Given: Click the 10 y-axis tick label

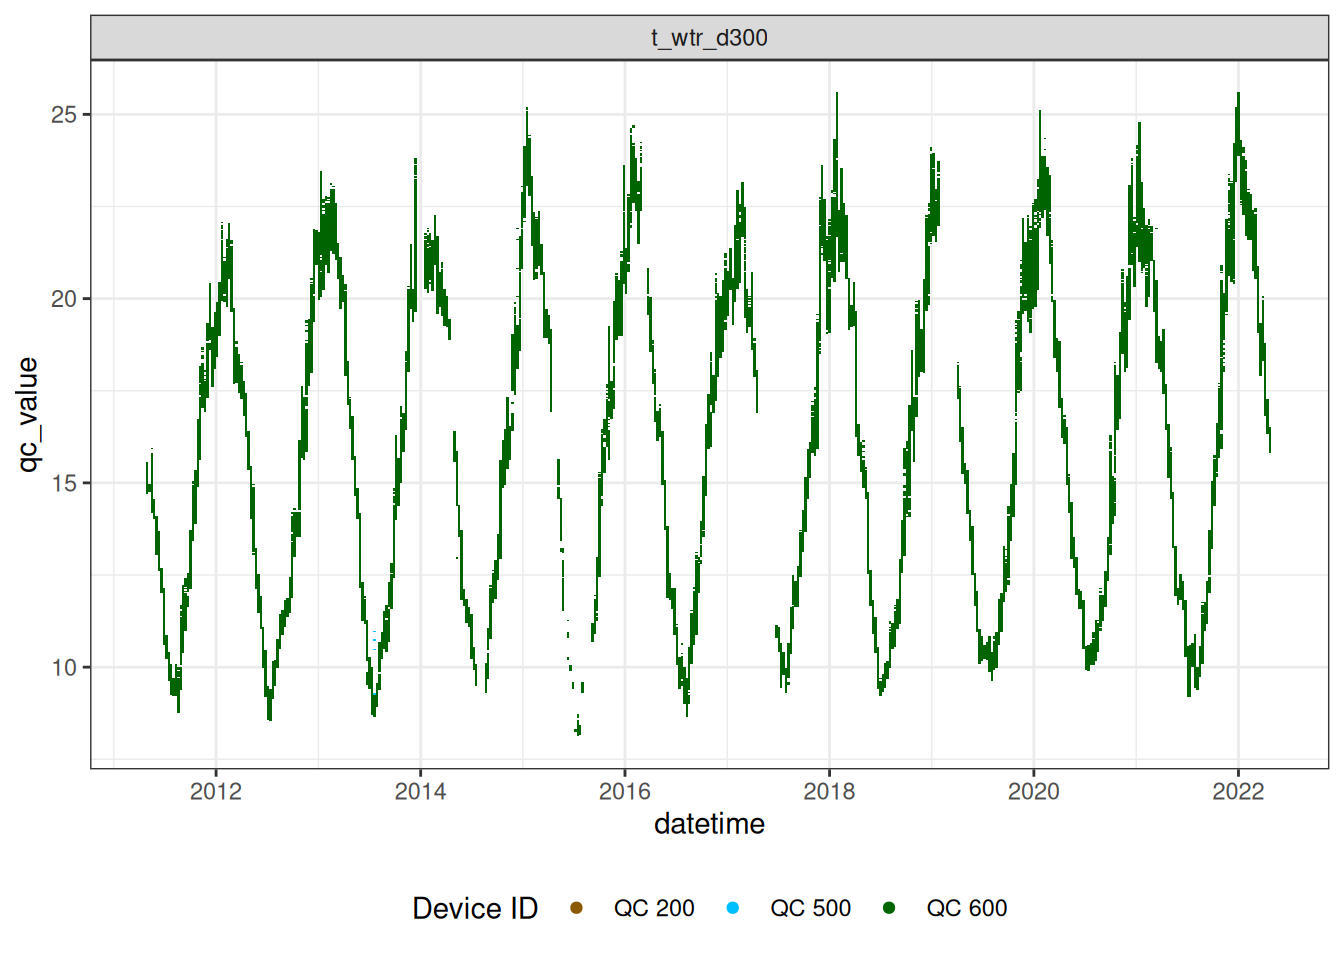Looking at the screenshot, I should (64, 667).
